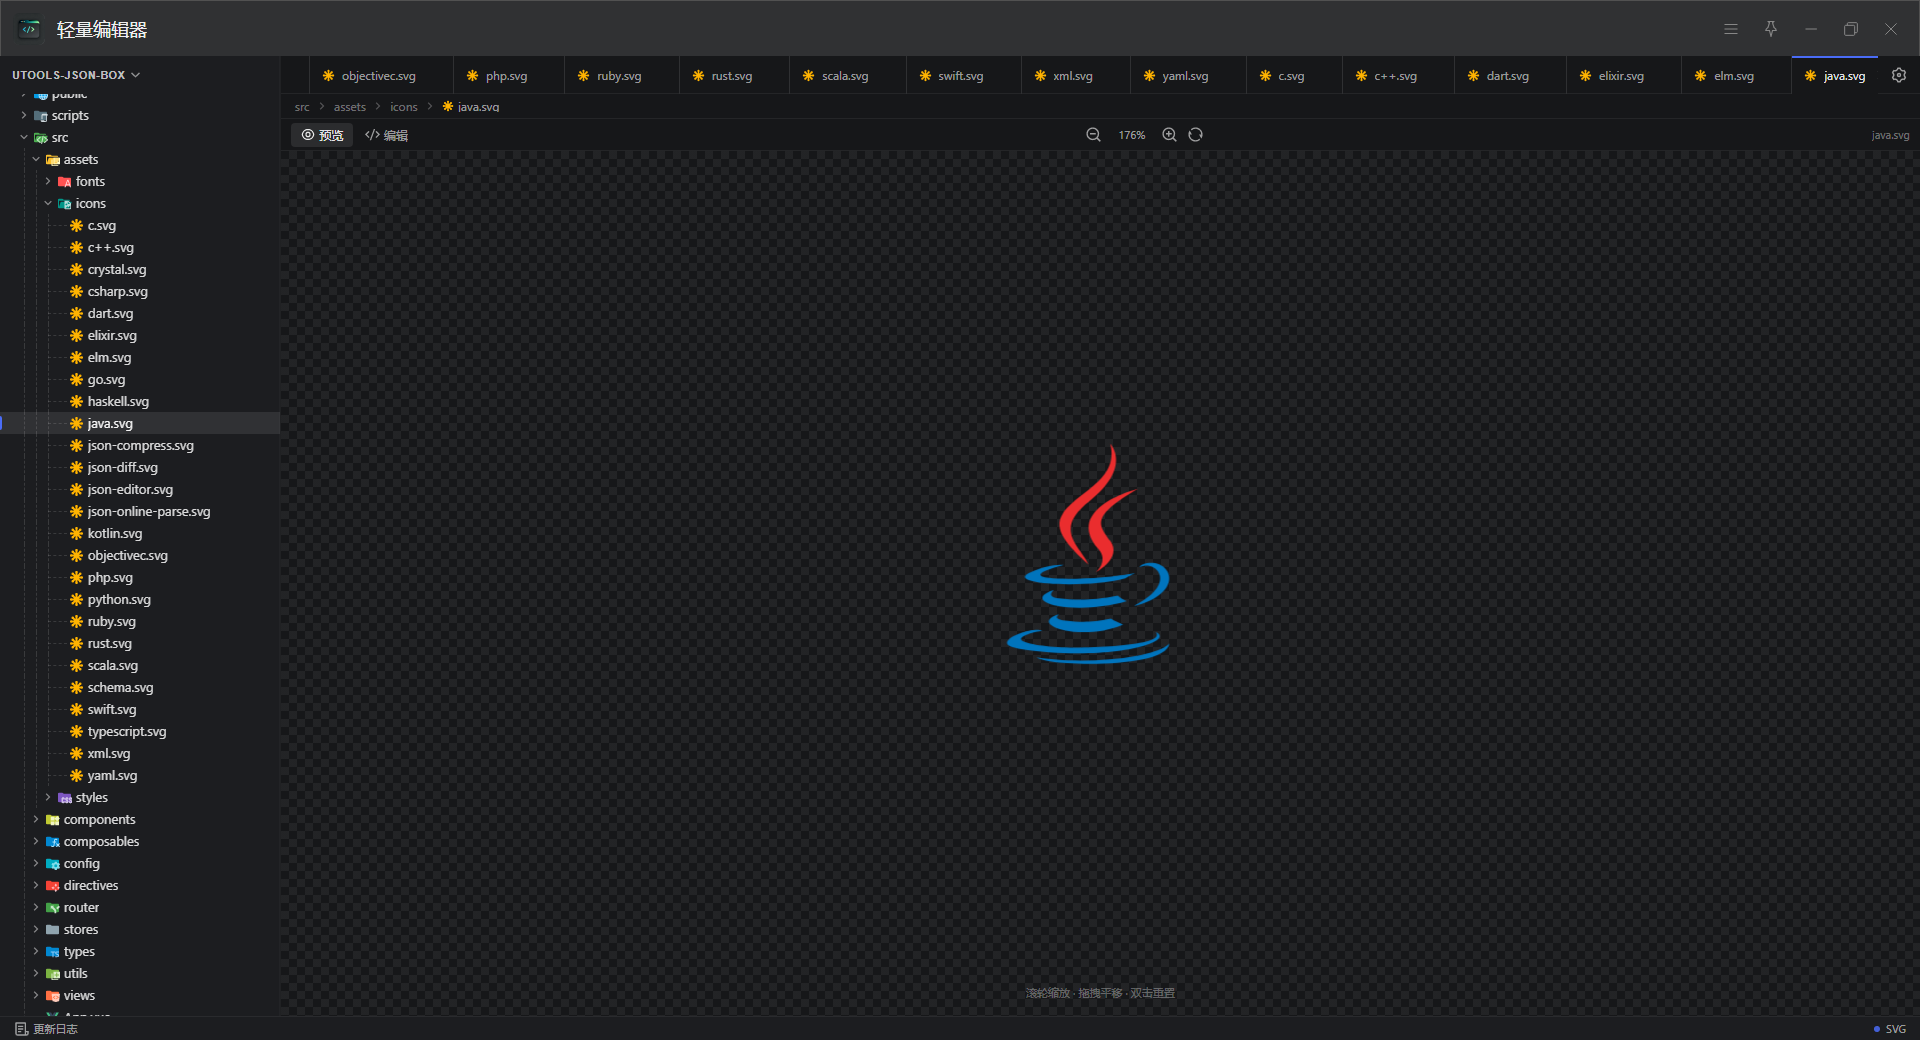This screenshot has width=1920, height=1040.
Task: Click the fonts folder icon
Action: click(65, 182)
